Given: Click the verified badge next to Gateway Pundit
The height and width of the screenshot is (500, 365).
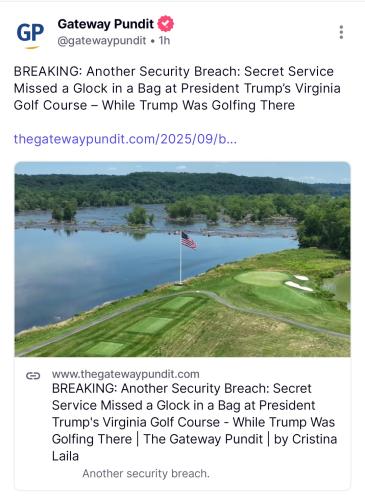Looking at the screenshot, I should pos(166,24).
